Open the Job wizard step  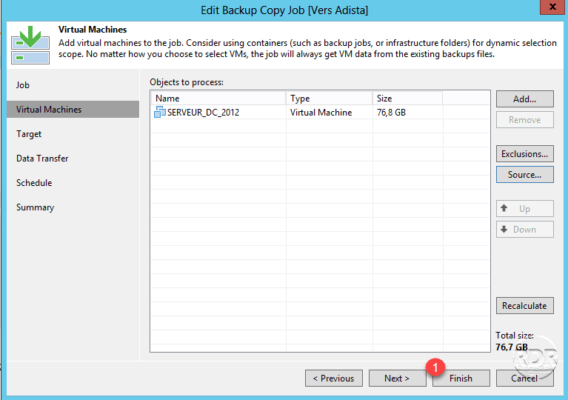(23, 85)
